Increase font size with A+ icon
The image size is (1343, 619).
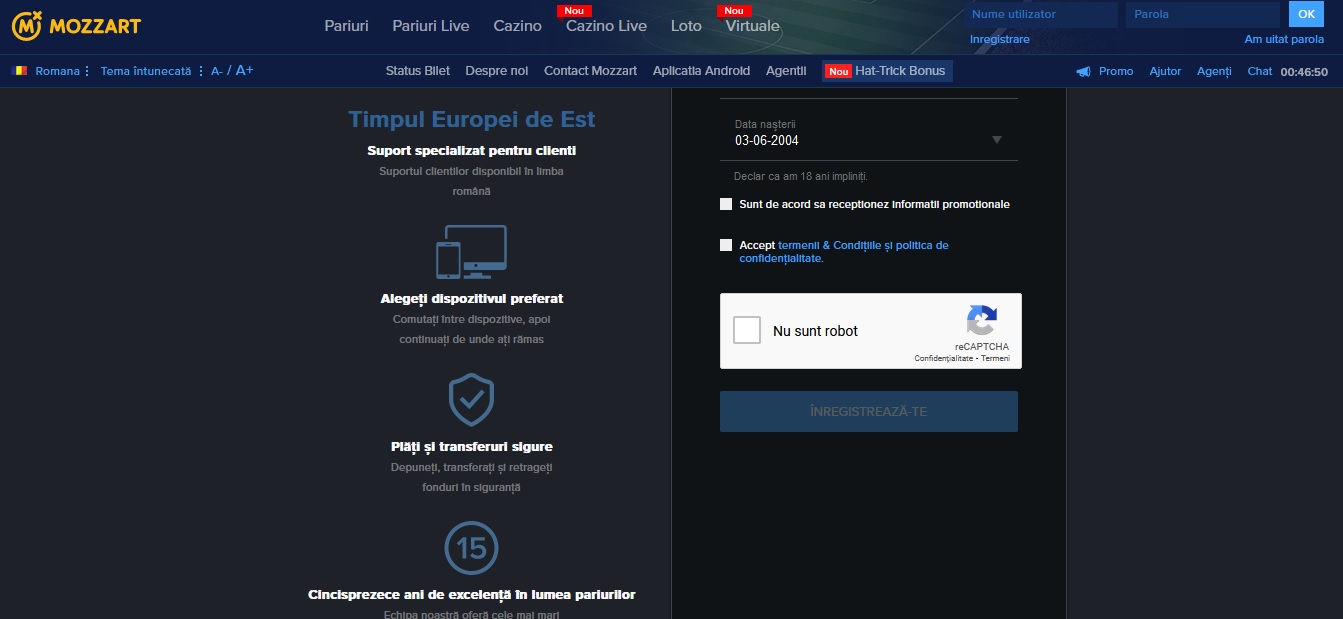point(244,70)
